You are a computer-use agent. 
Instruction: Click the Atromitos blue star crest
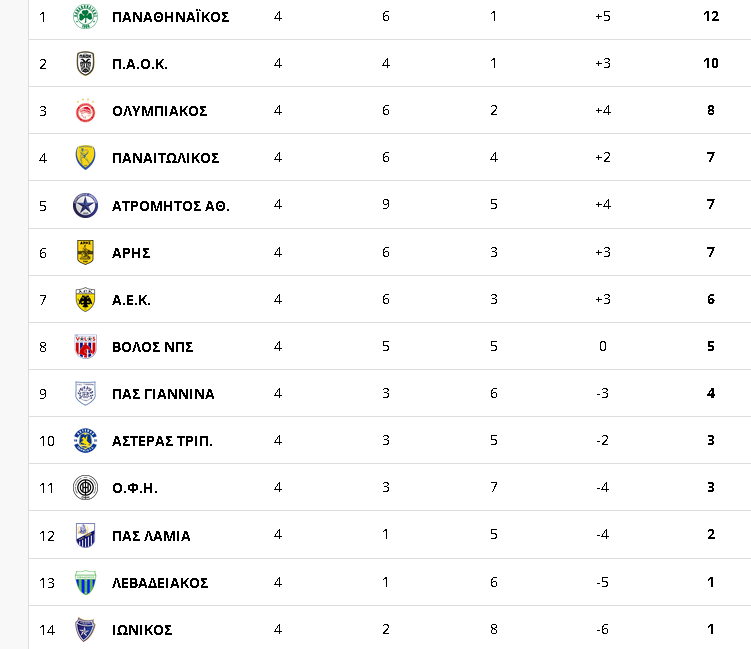pyautogui.click(x=85, y=205)
